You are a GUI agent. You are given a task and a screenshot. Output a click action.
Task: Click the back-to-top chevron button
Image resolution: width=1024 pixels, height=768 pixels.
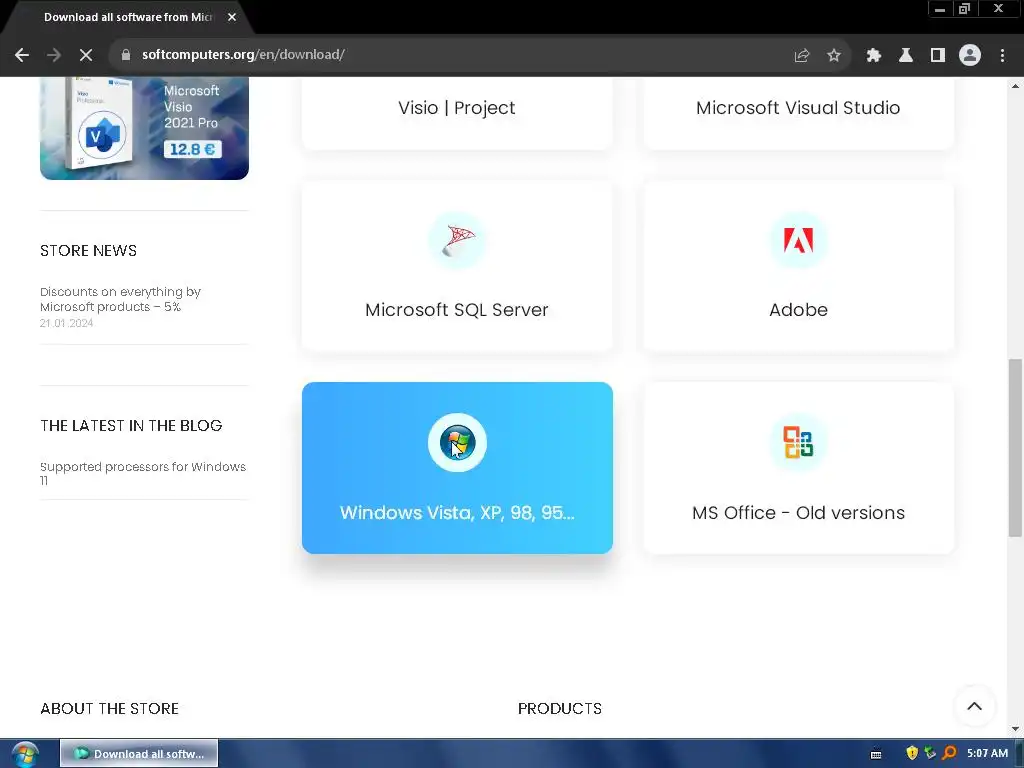pos(974,706)
